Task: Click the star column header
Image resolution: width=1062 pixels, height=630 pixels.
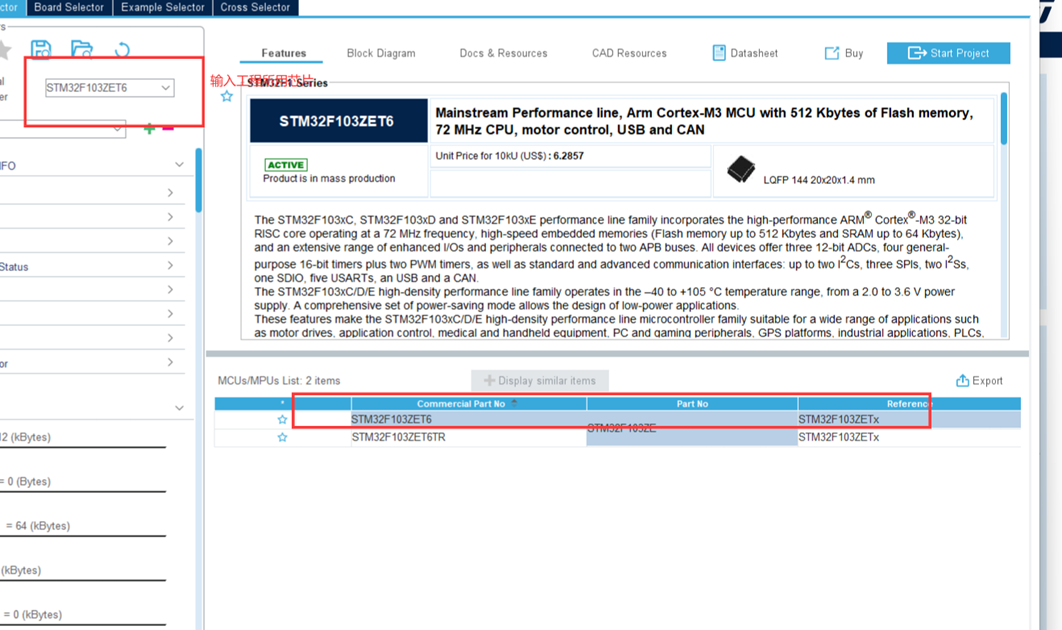Action: [x=282, y=404]
